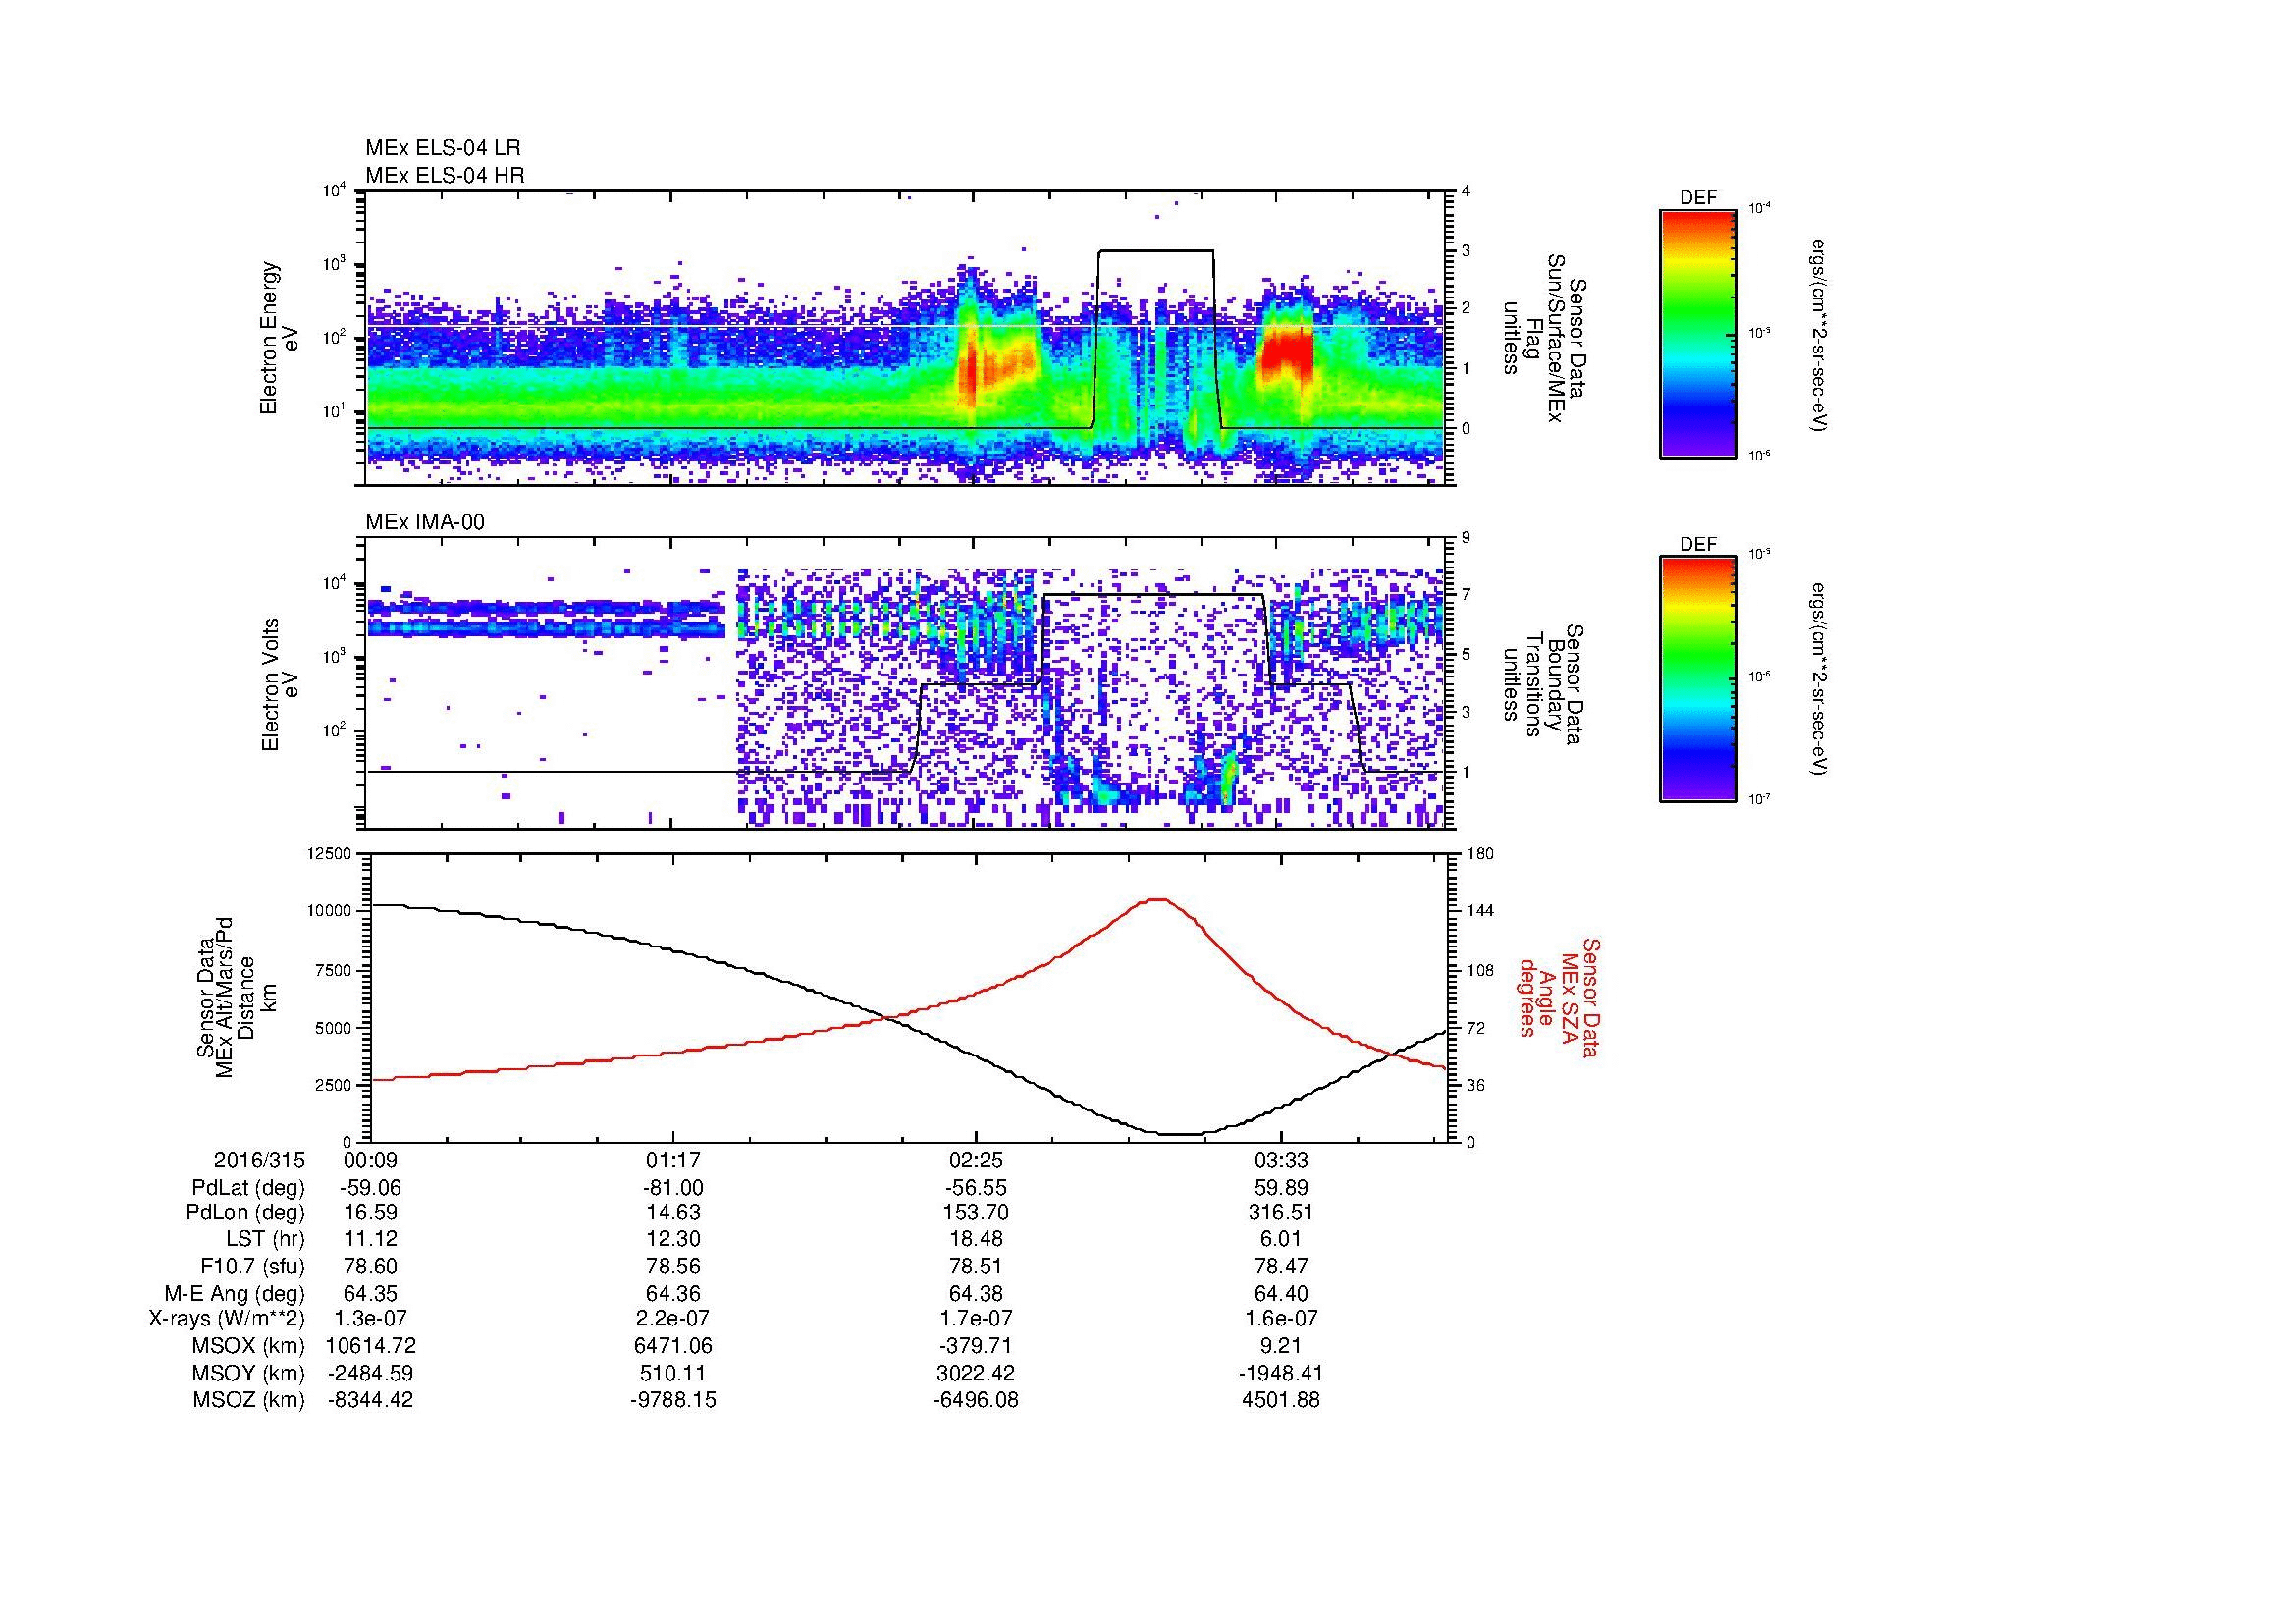Click the minimum of the black altitude curve
Viewport: 2296px width, 1623px height.
pyautogui.click(x=1182, y=1134)
